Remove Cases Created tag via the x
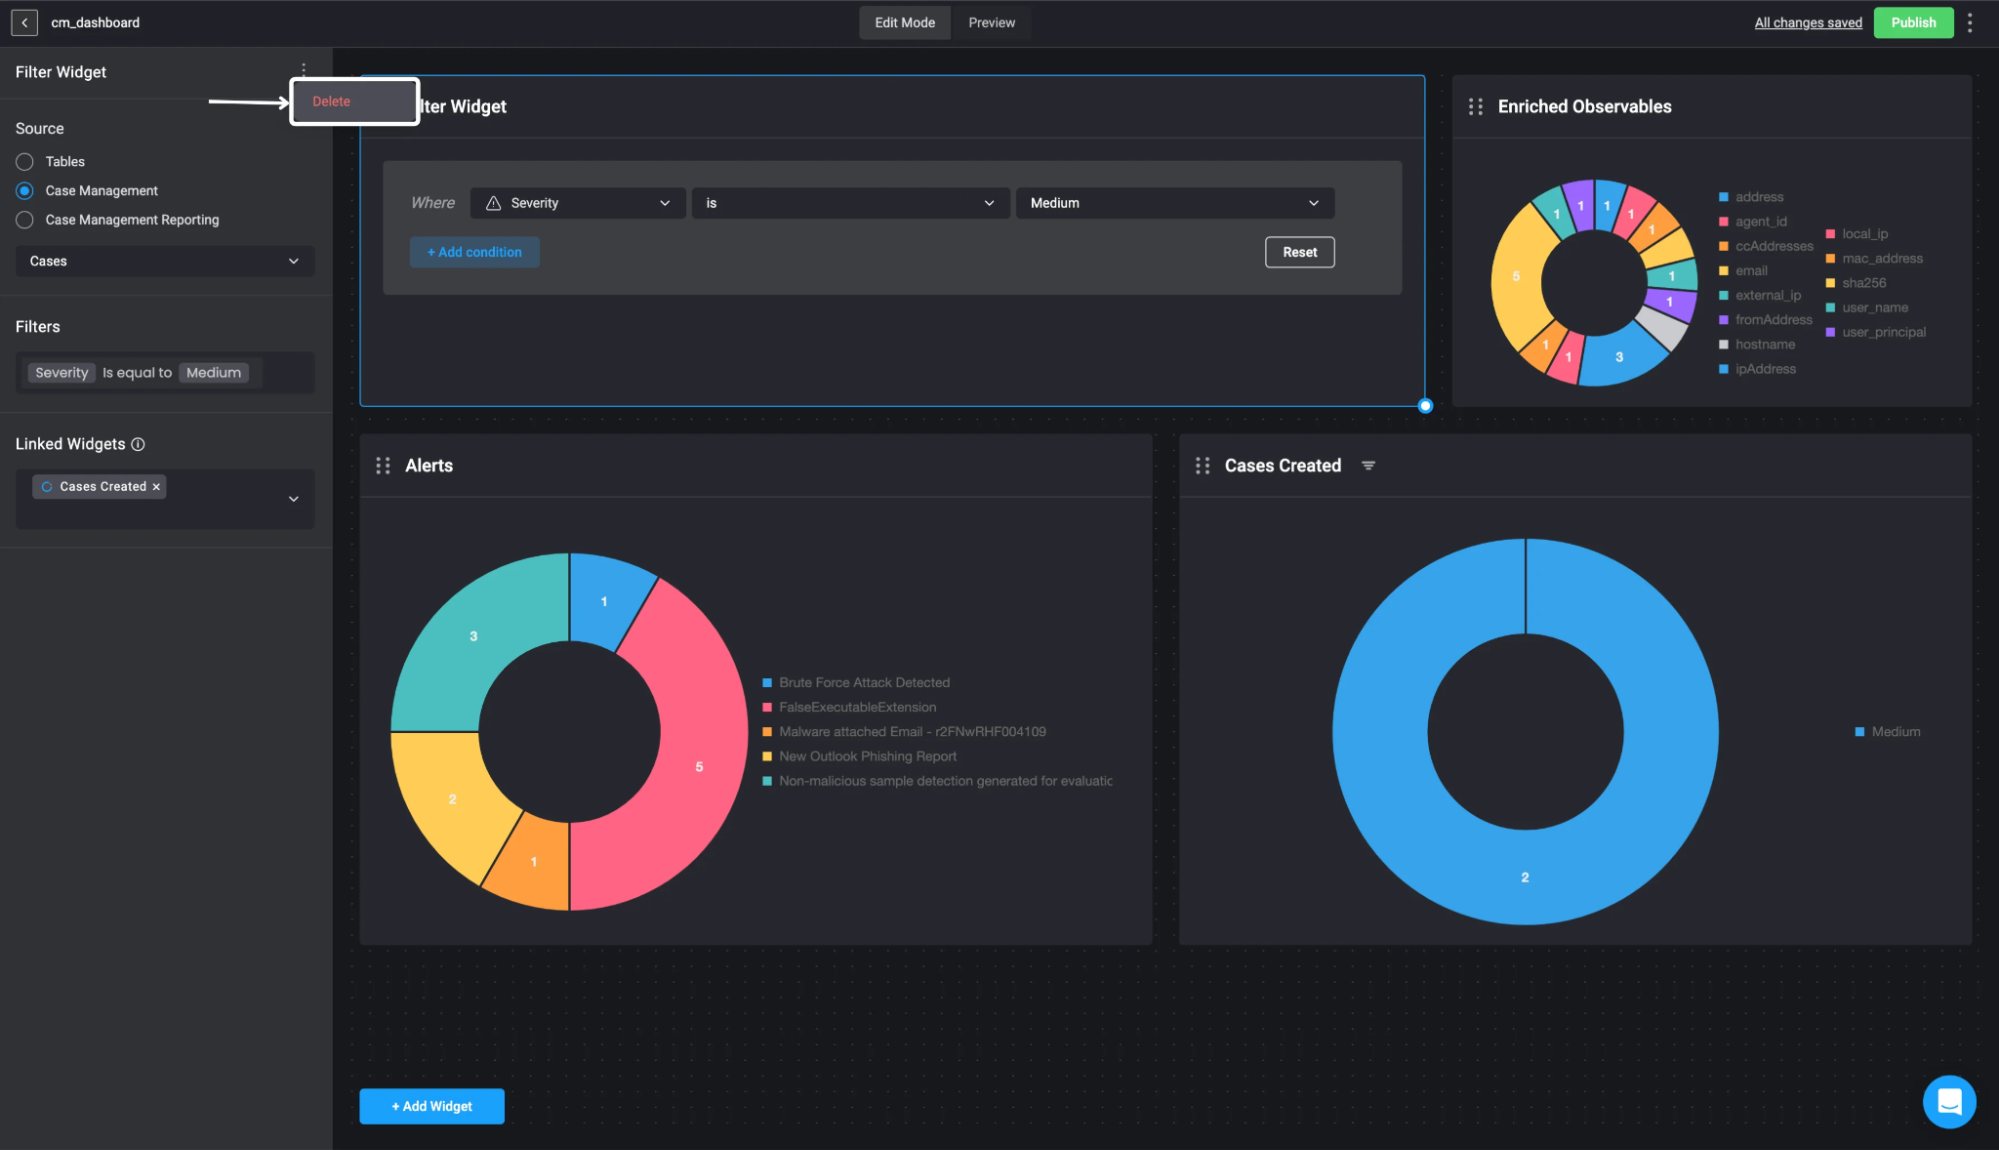Image resolution: width=1999 pixels, height=1150 pixels. 156,487
